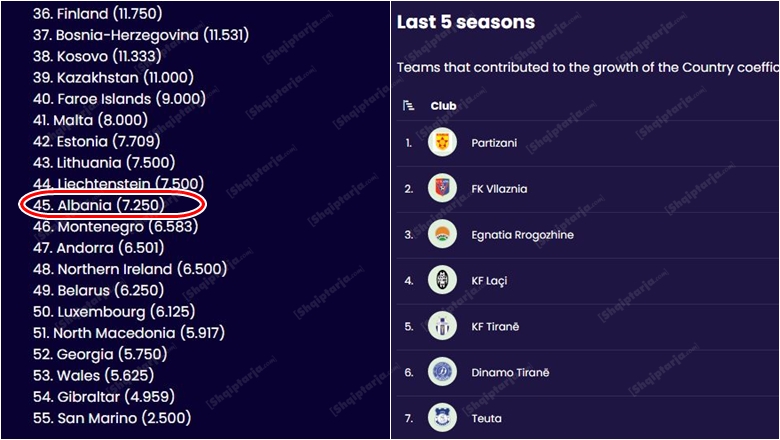Screen dimensions: 780x440
Task: Click the FK Vllaznia club crest
Action: tap(442, 189)
